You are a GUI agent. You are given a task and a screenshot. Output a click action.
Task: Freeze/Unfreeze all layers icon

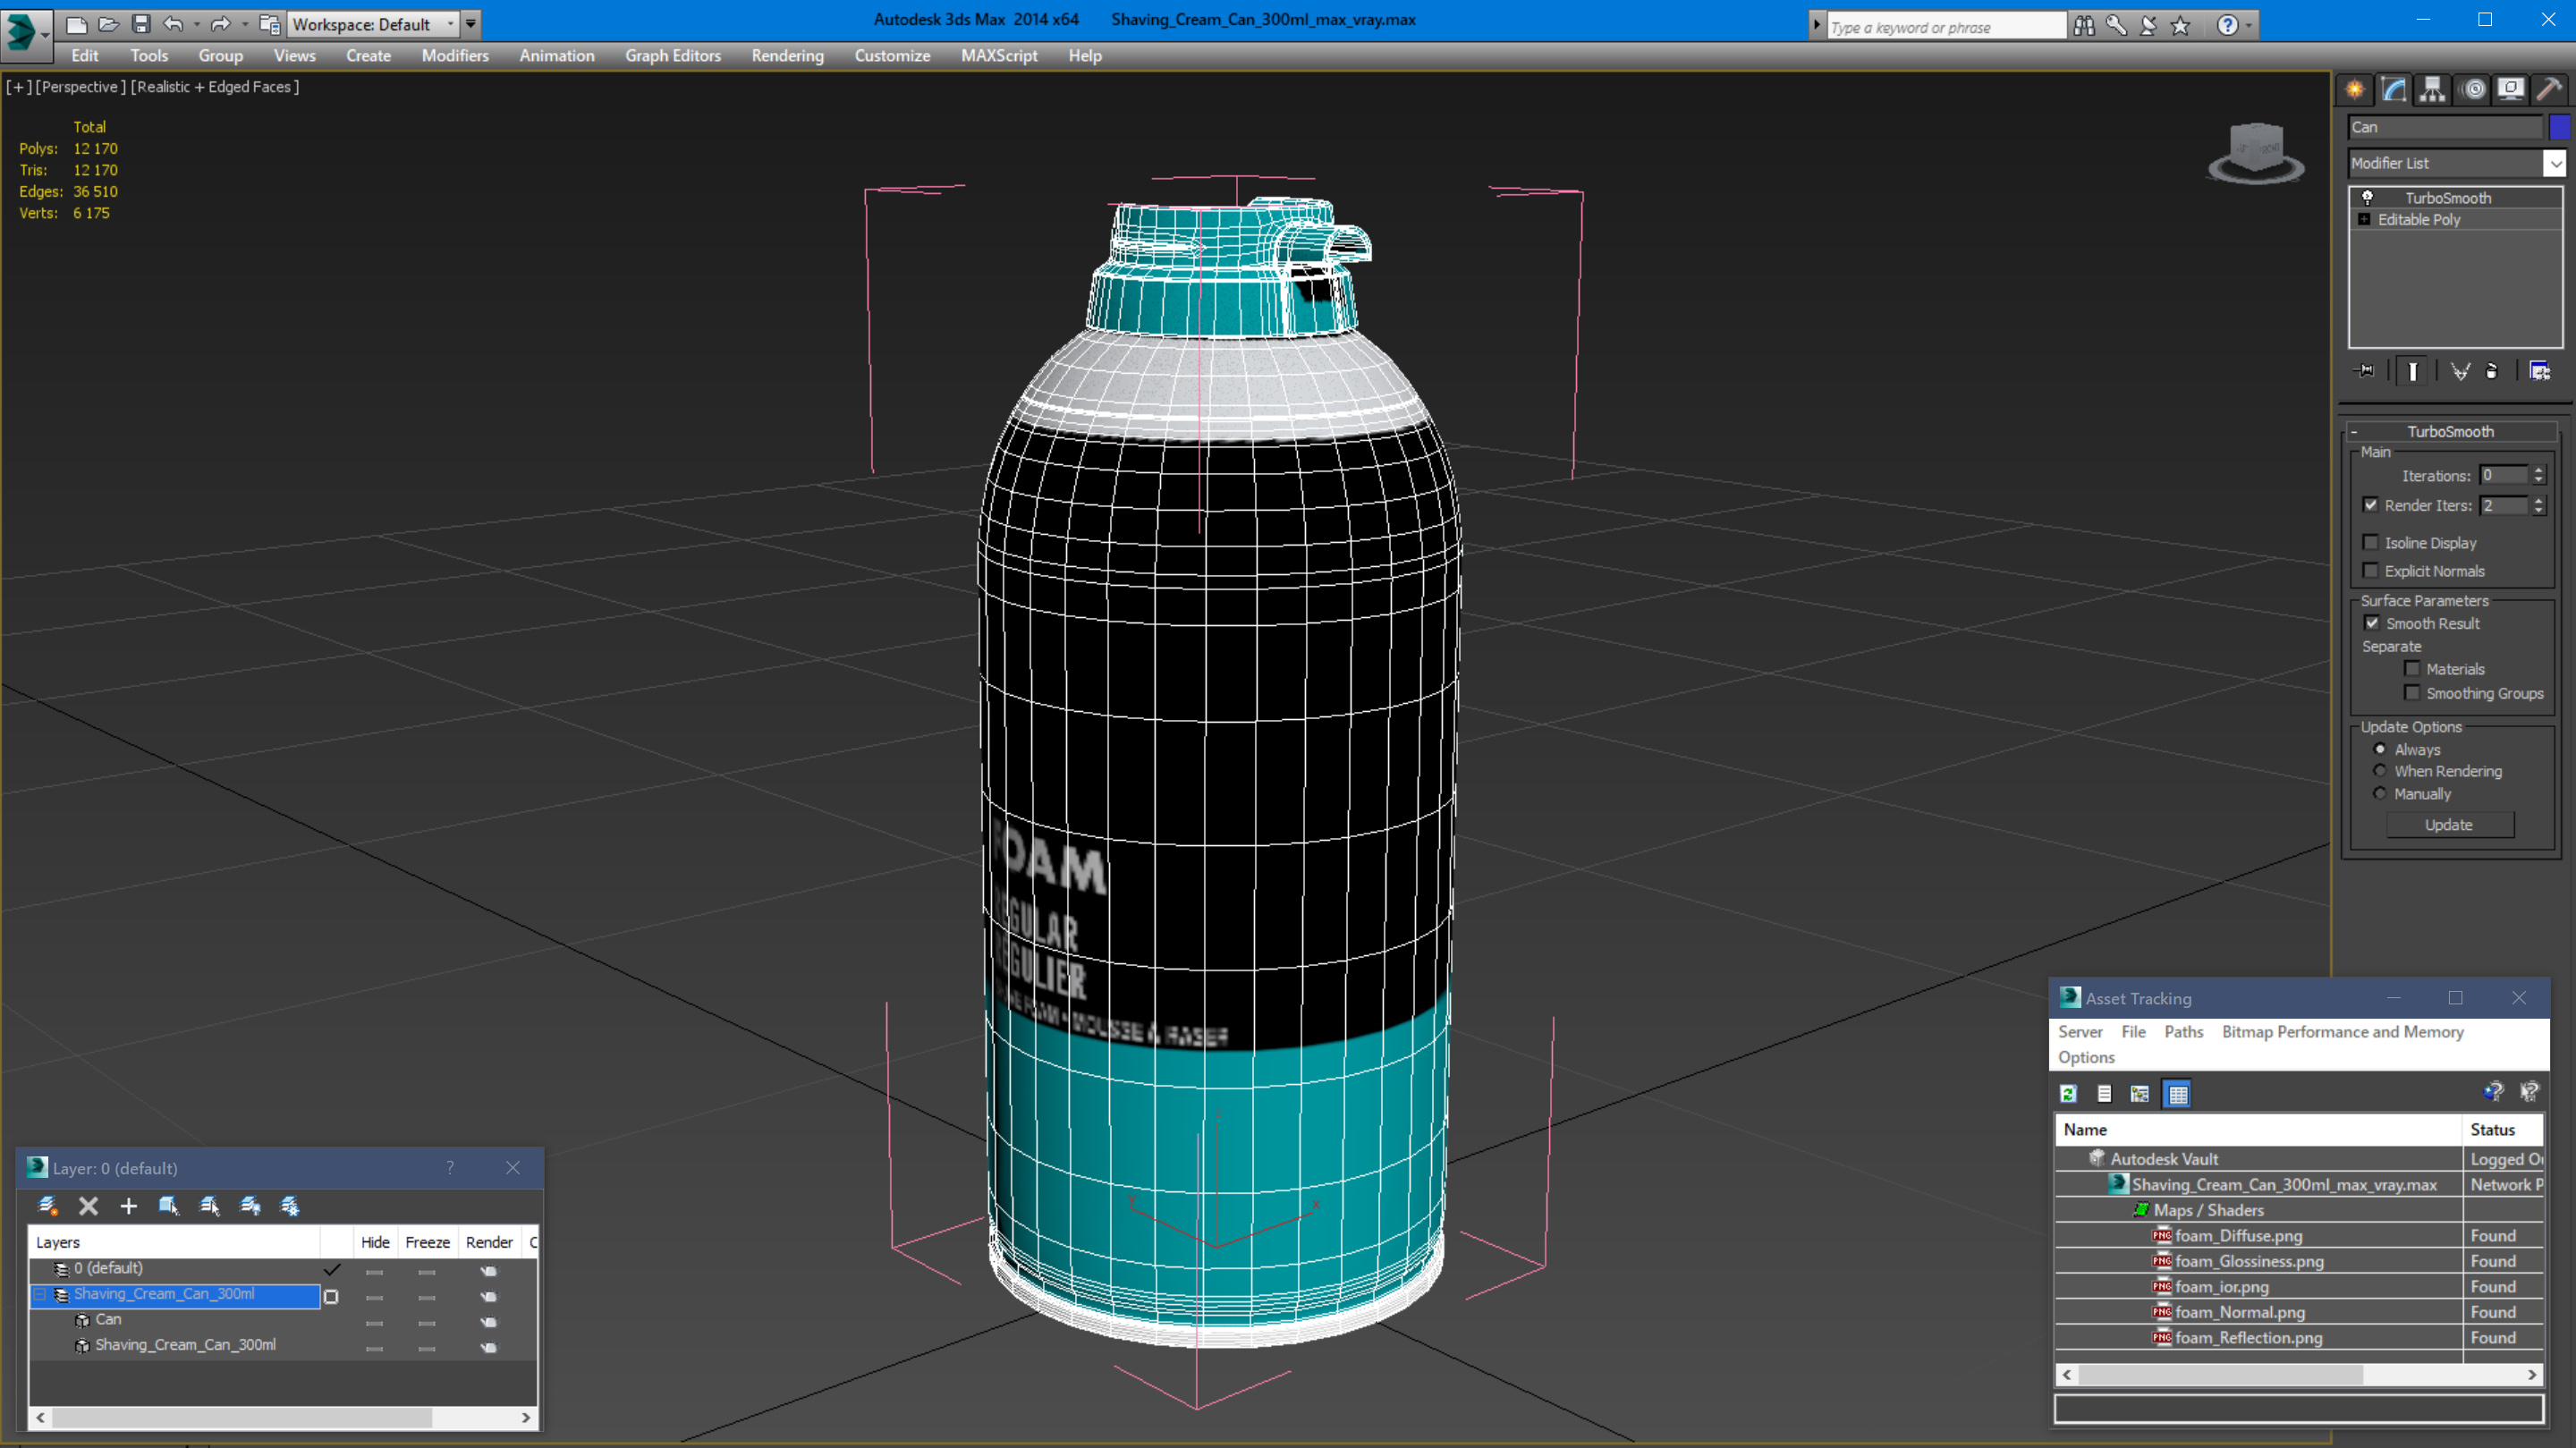click(290, 1206)
